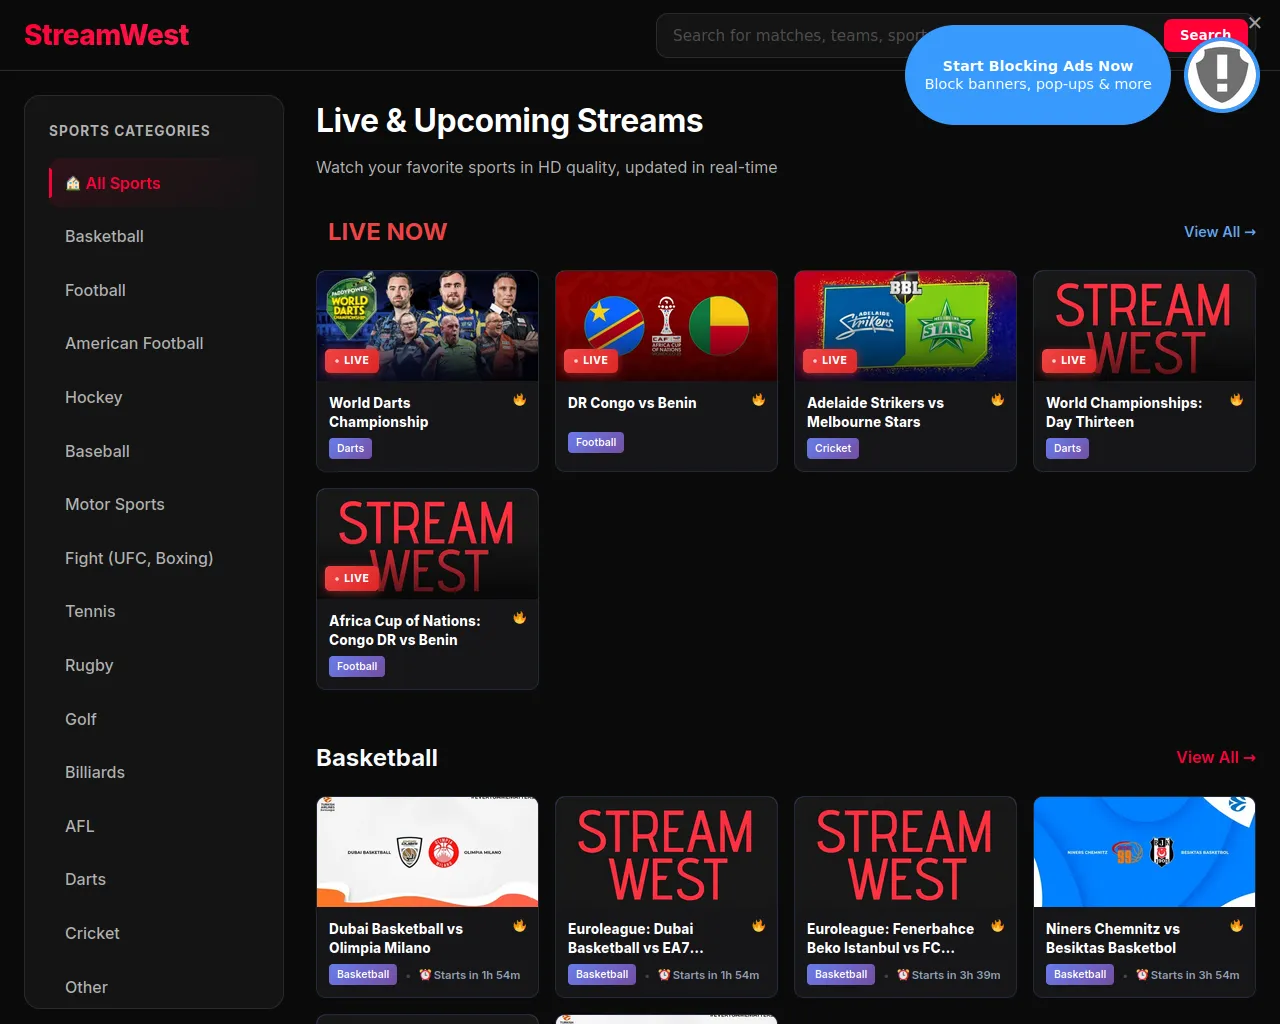The image size is (1280, 1024).
Task: Click flame icon on Dubai Basketball vs Olimpia Milano
Action: tap(520, 926)
